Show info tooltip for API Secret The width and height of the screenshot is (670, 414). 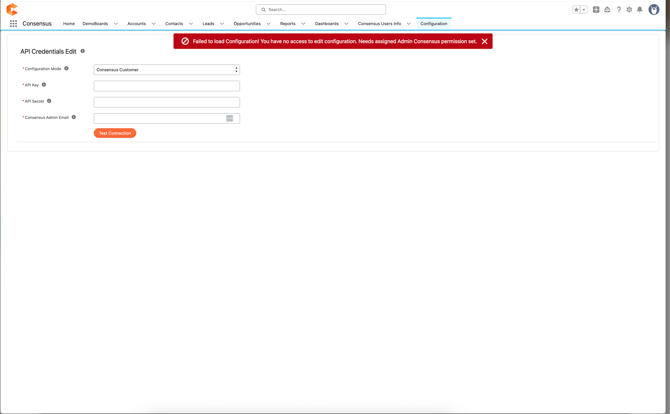point(49,101)
